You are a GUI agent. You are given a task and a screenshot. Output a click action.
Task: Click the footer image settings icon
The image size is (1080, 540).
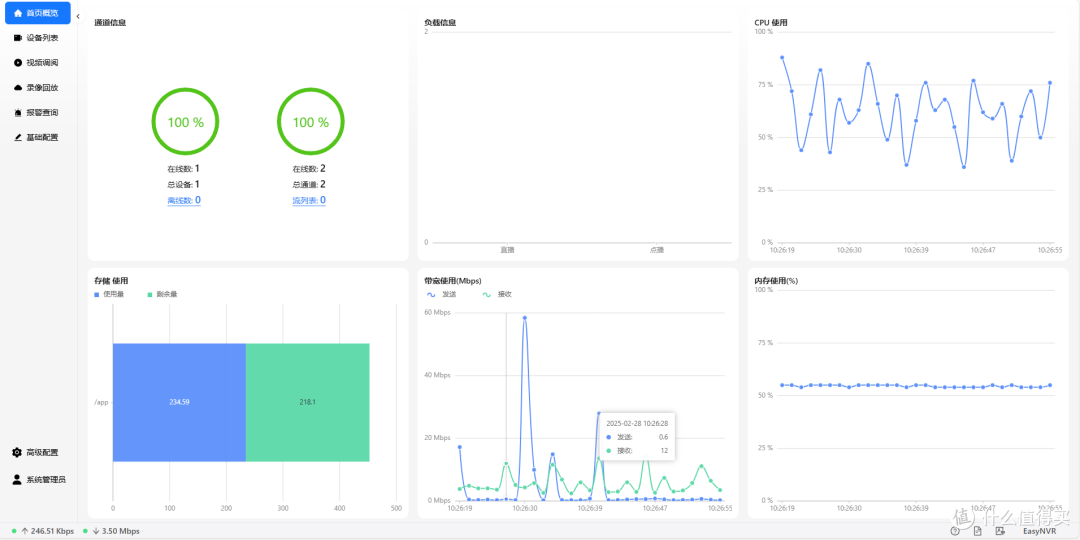tap(999, 531)
